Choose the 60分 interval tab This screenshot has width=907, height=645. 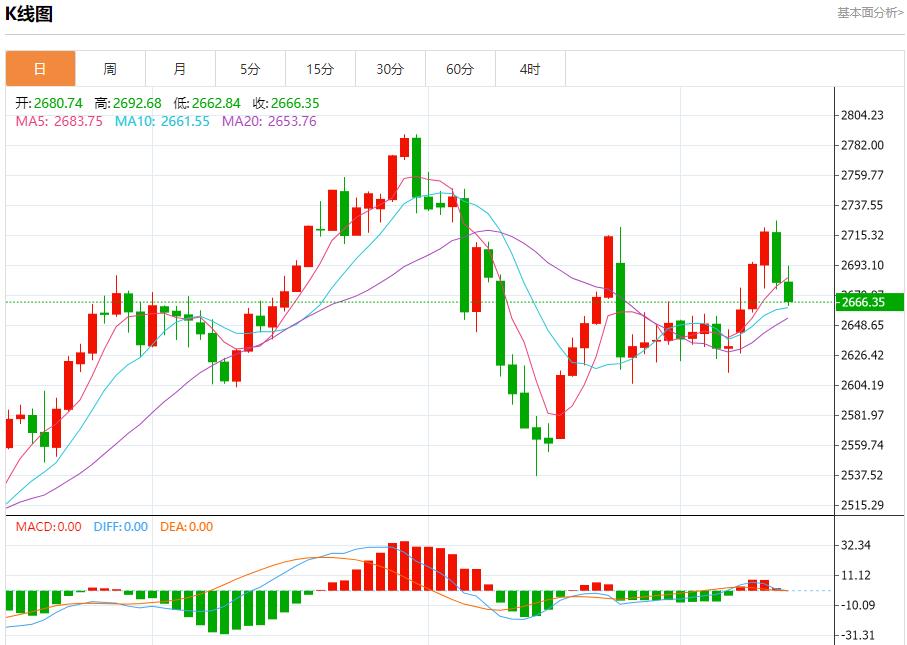[x=460, y=69]
